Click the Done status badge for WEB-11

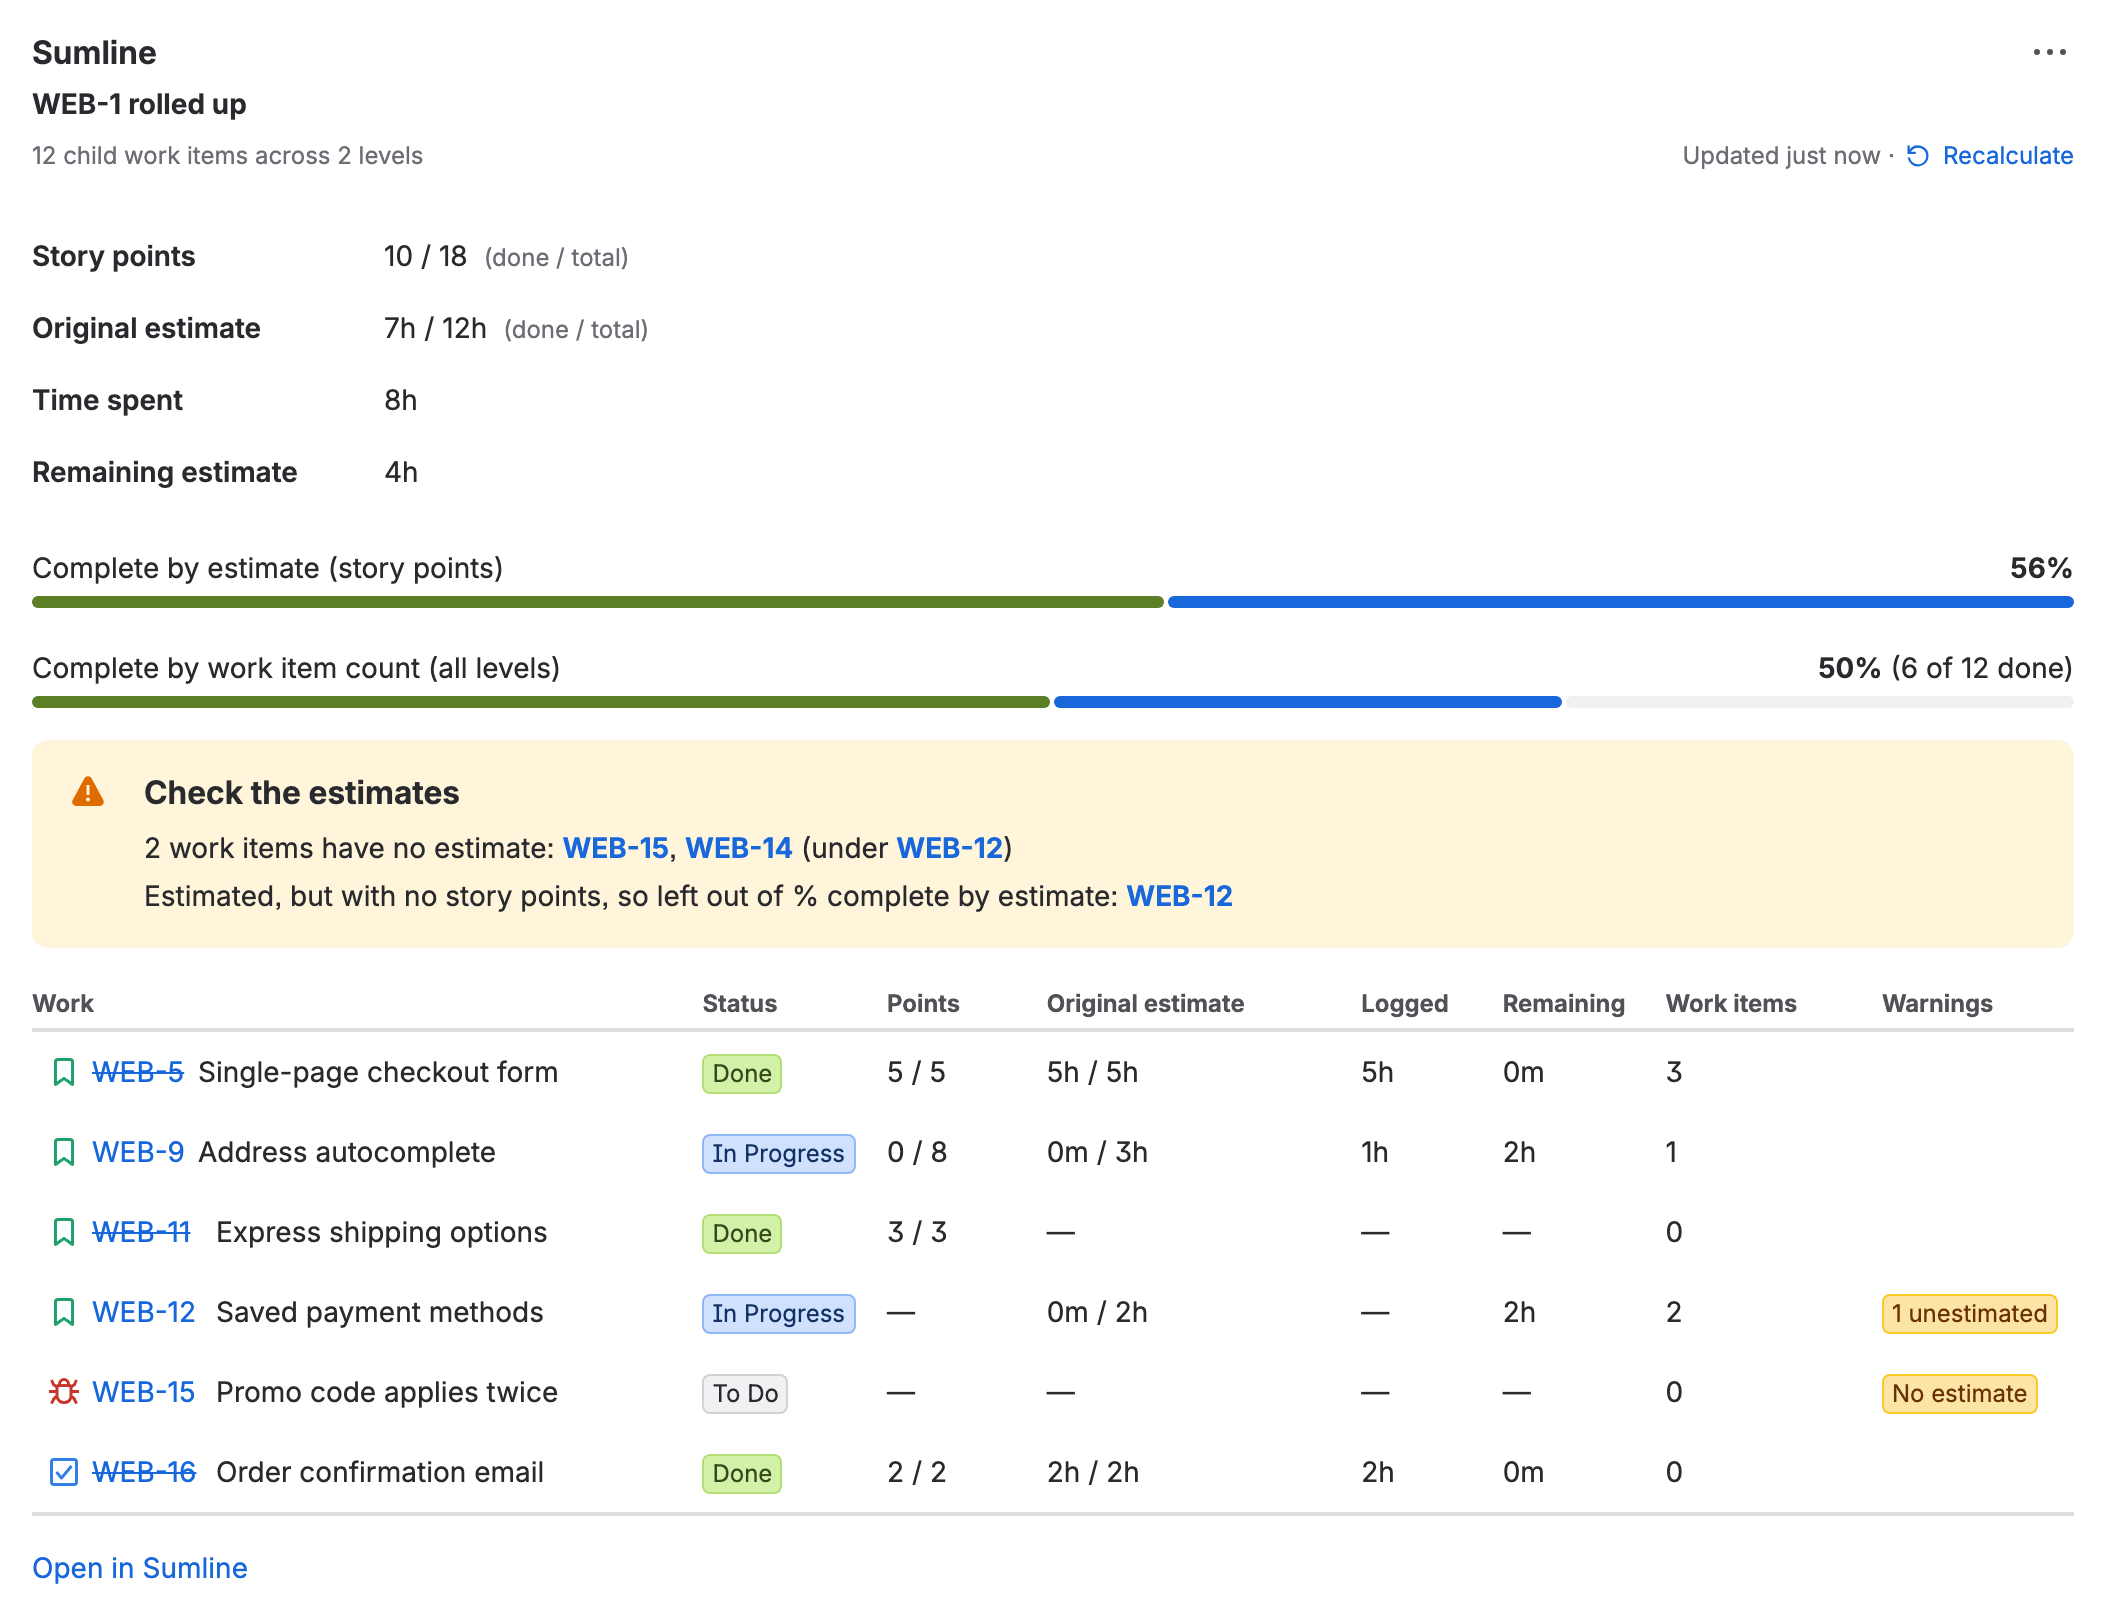pyautogui.click(x=742, y=1233)
